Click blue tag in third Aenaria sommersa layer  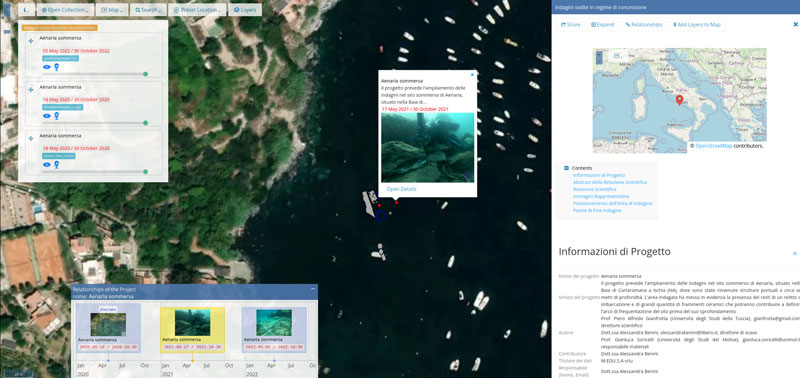[x=59, y=156]
